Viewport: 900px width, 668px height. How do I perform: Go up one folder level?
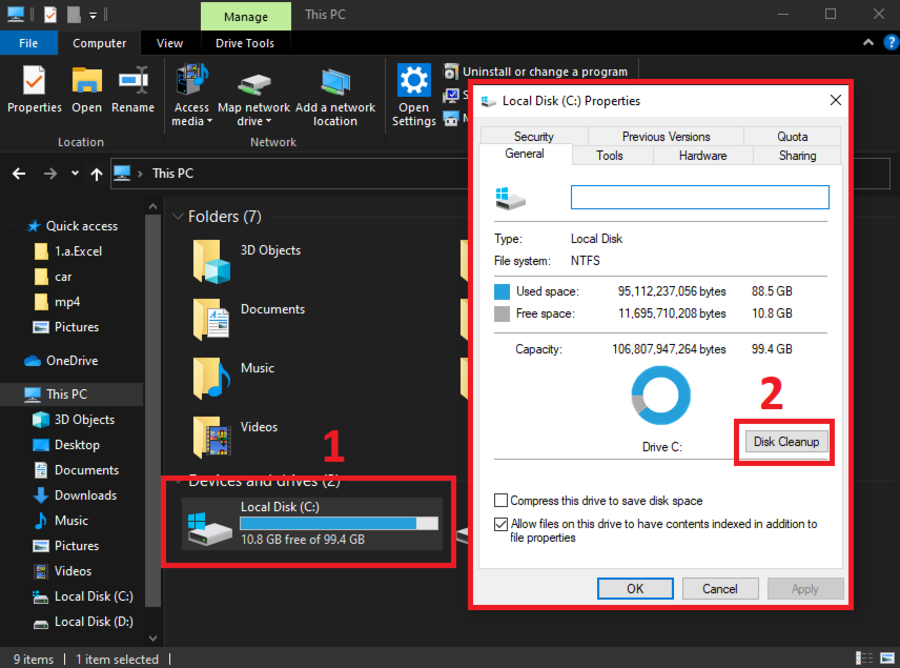tap(96, 174)
